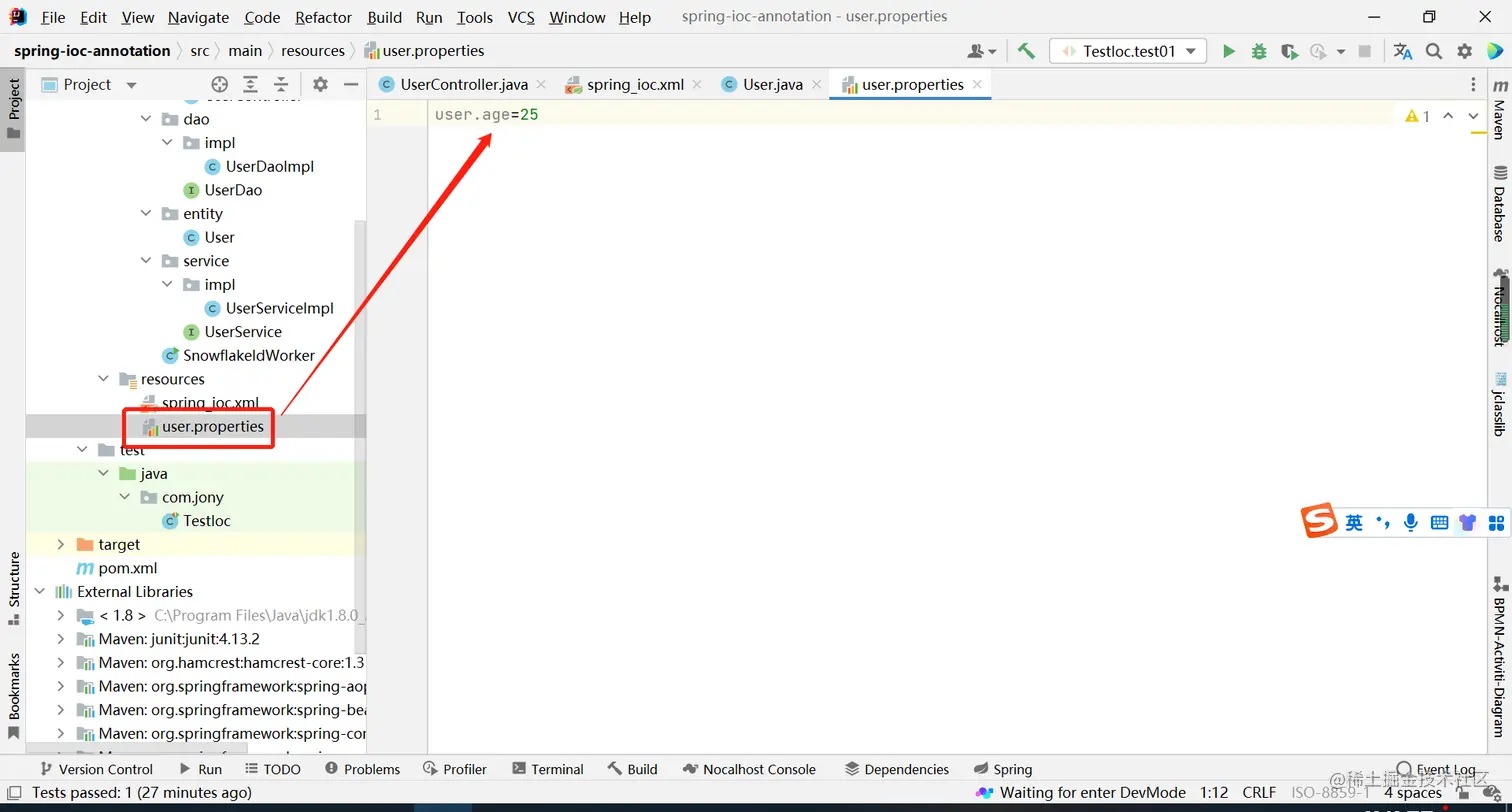1512x812 pixels.
Task: Select opened file locate target icon
Action: click(x=220, y=85)
